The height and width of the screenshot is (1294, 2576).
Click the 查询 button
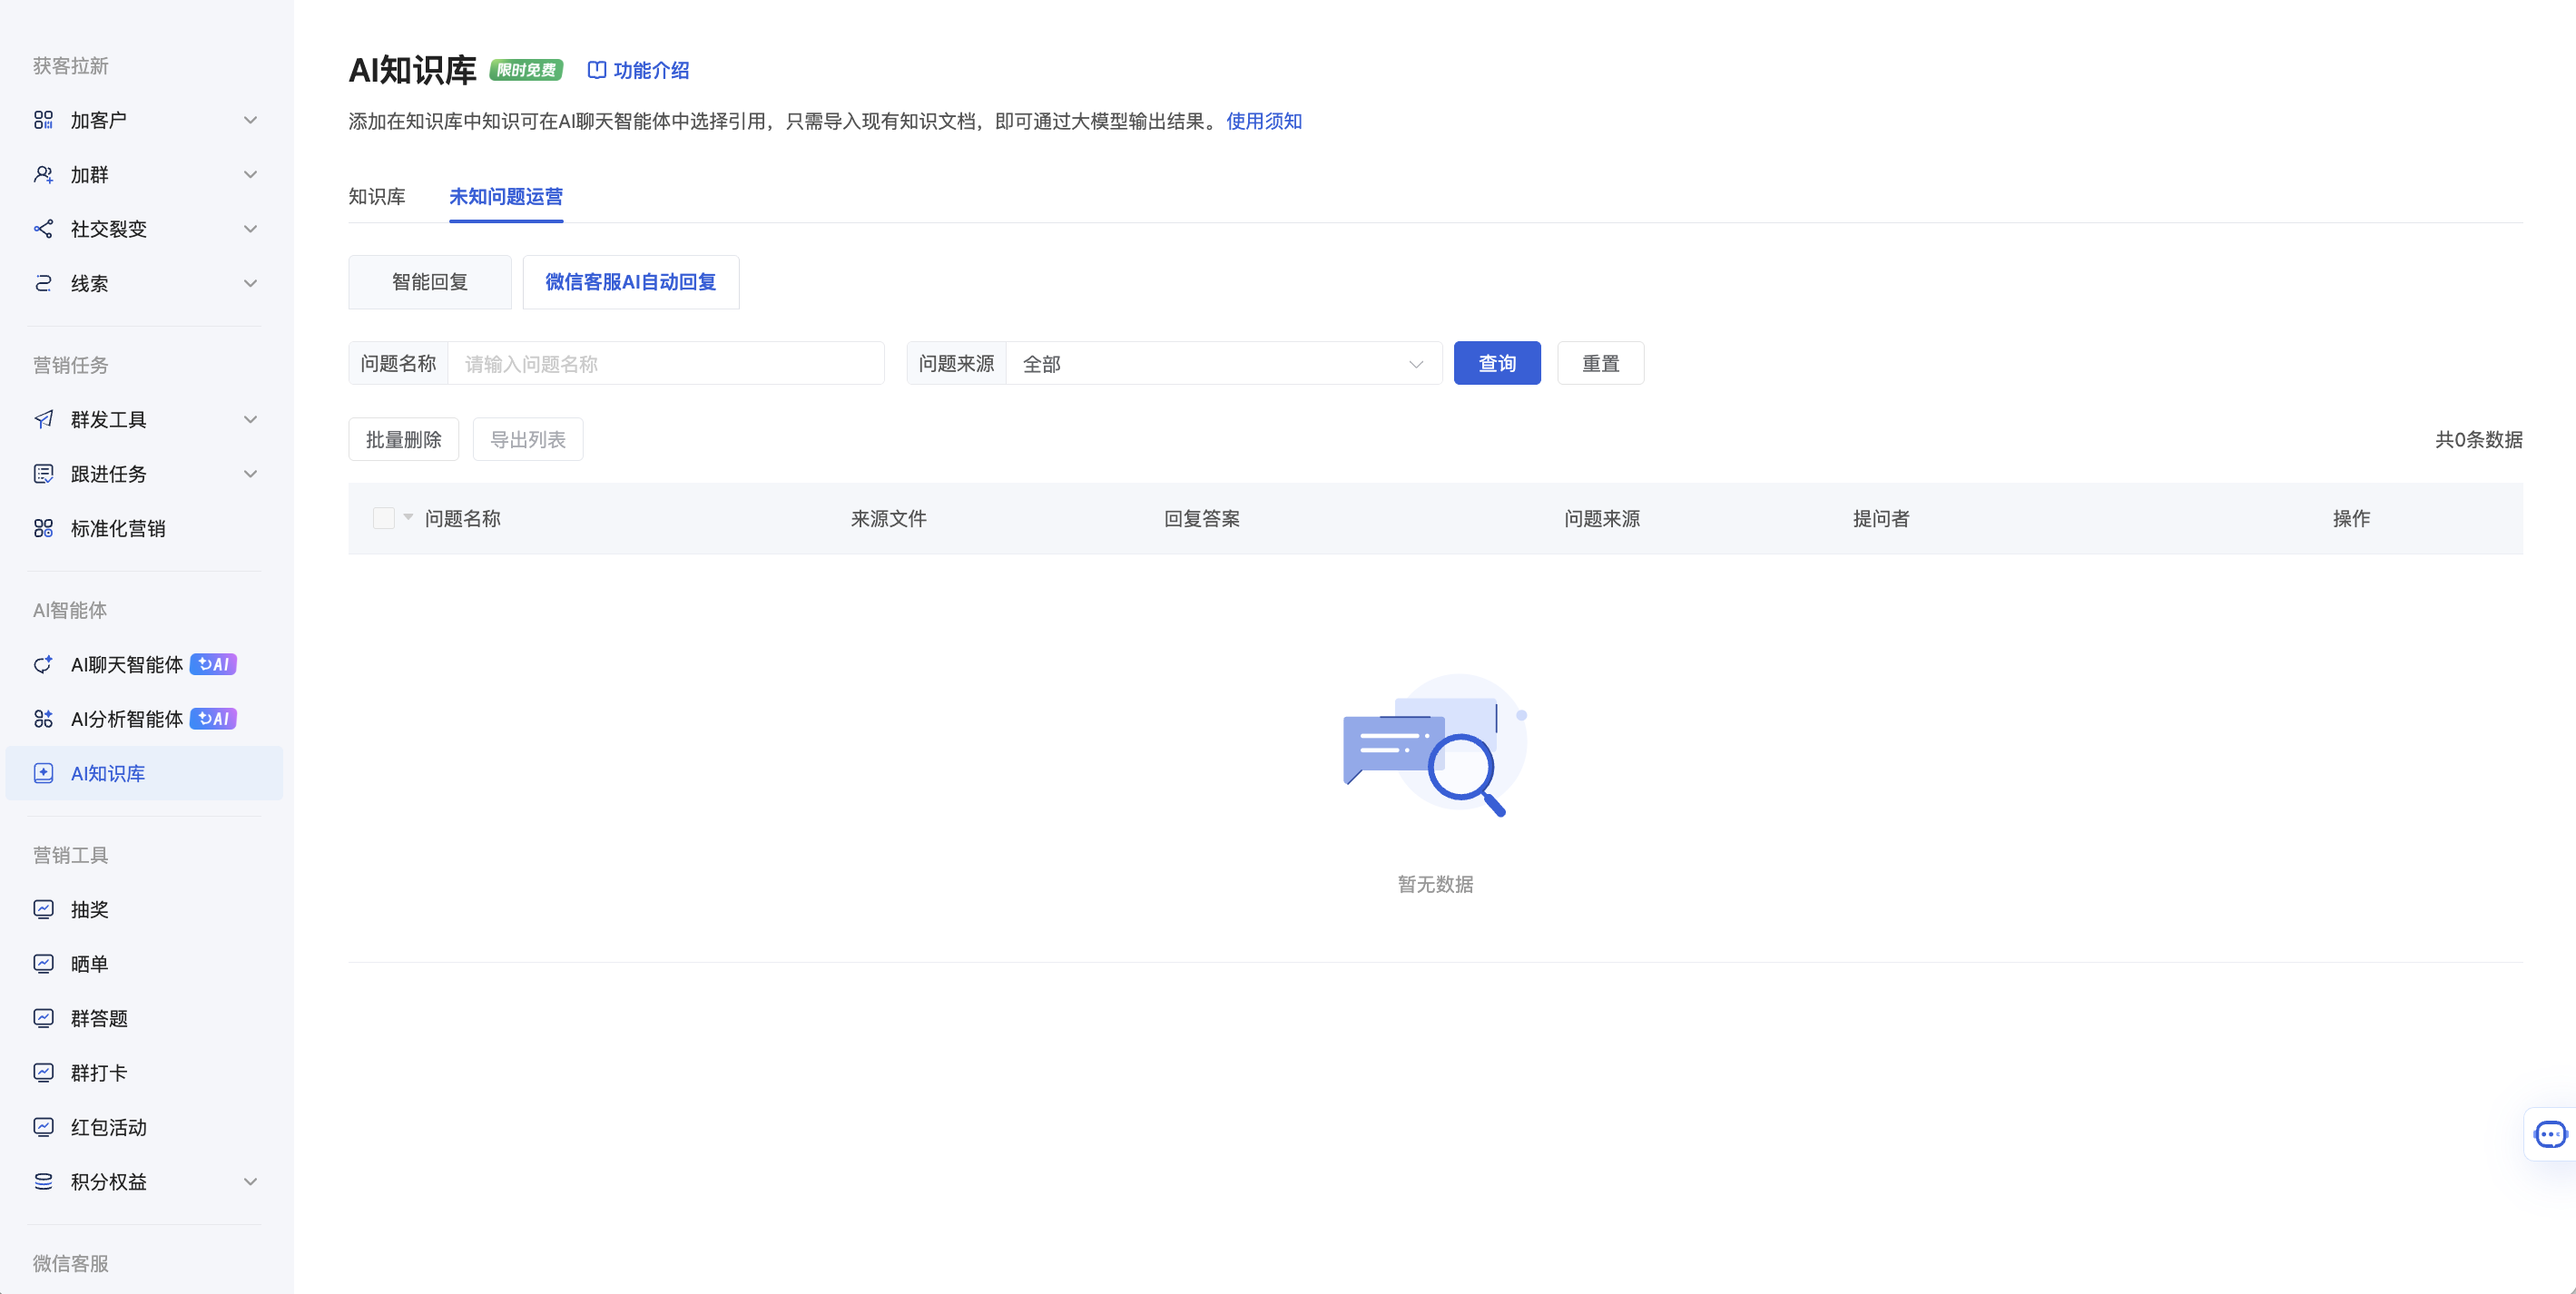pyautogui.click(x=1497, y=363)
